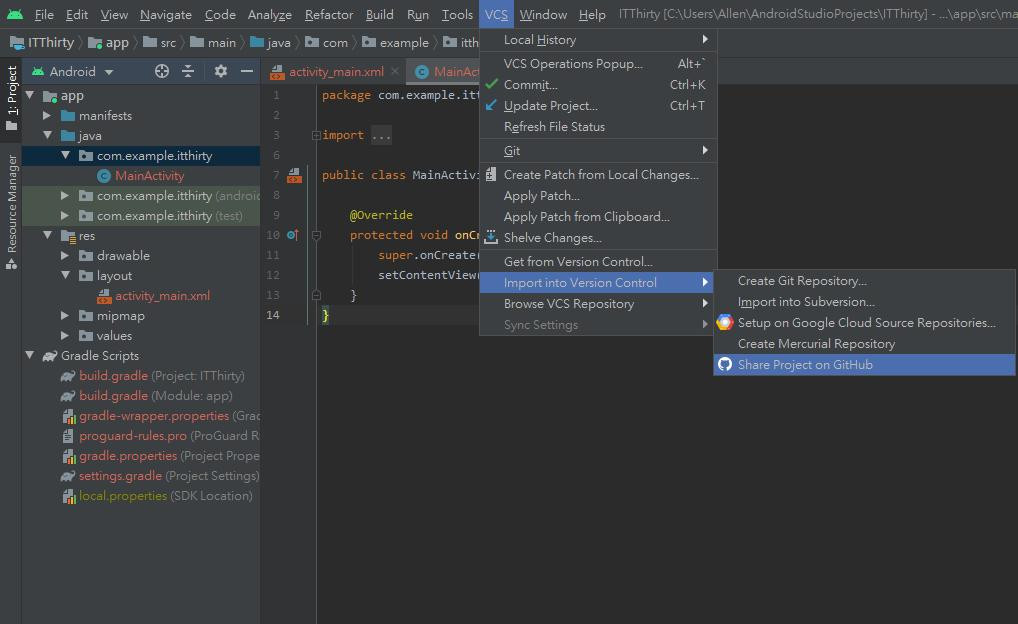
Task: Fold the onCreate method at line 10
Action: [x=316, y=235]
